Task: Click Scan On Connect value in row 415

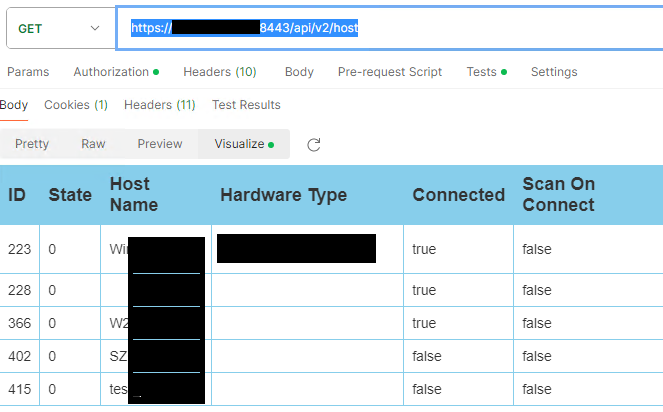Action: (x=537, y=389)
